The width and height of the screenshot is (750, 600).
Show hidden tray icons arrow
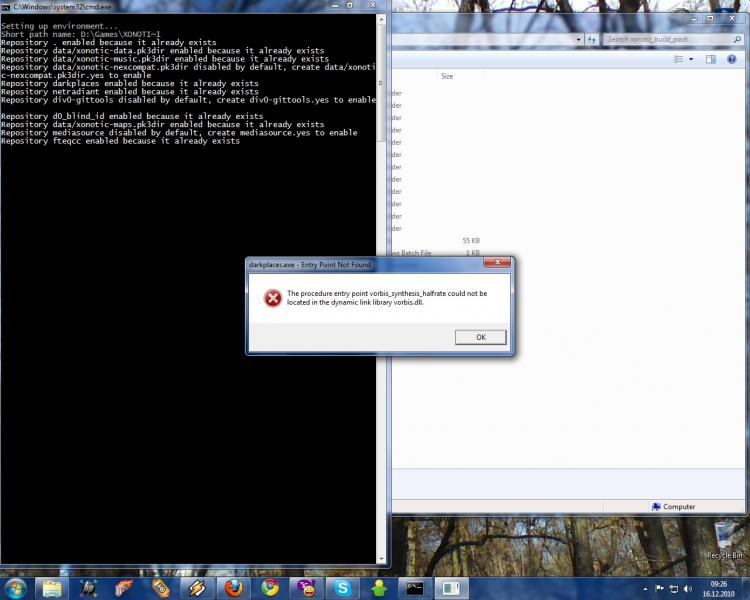(x=645, y=589)
